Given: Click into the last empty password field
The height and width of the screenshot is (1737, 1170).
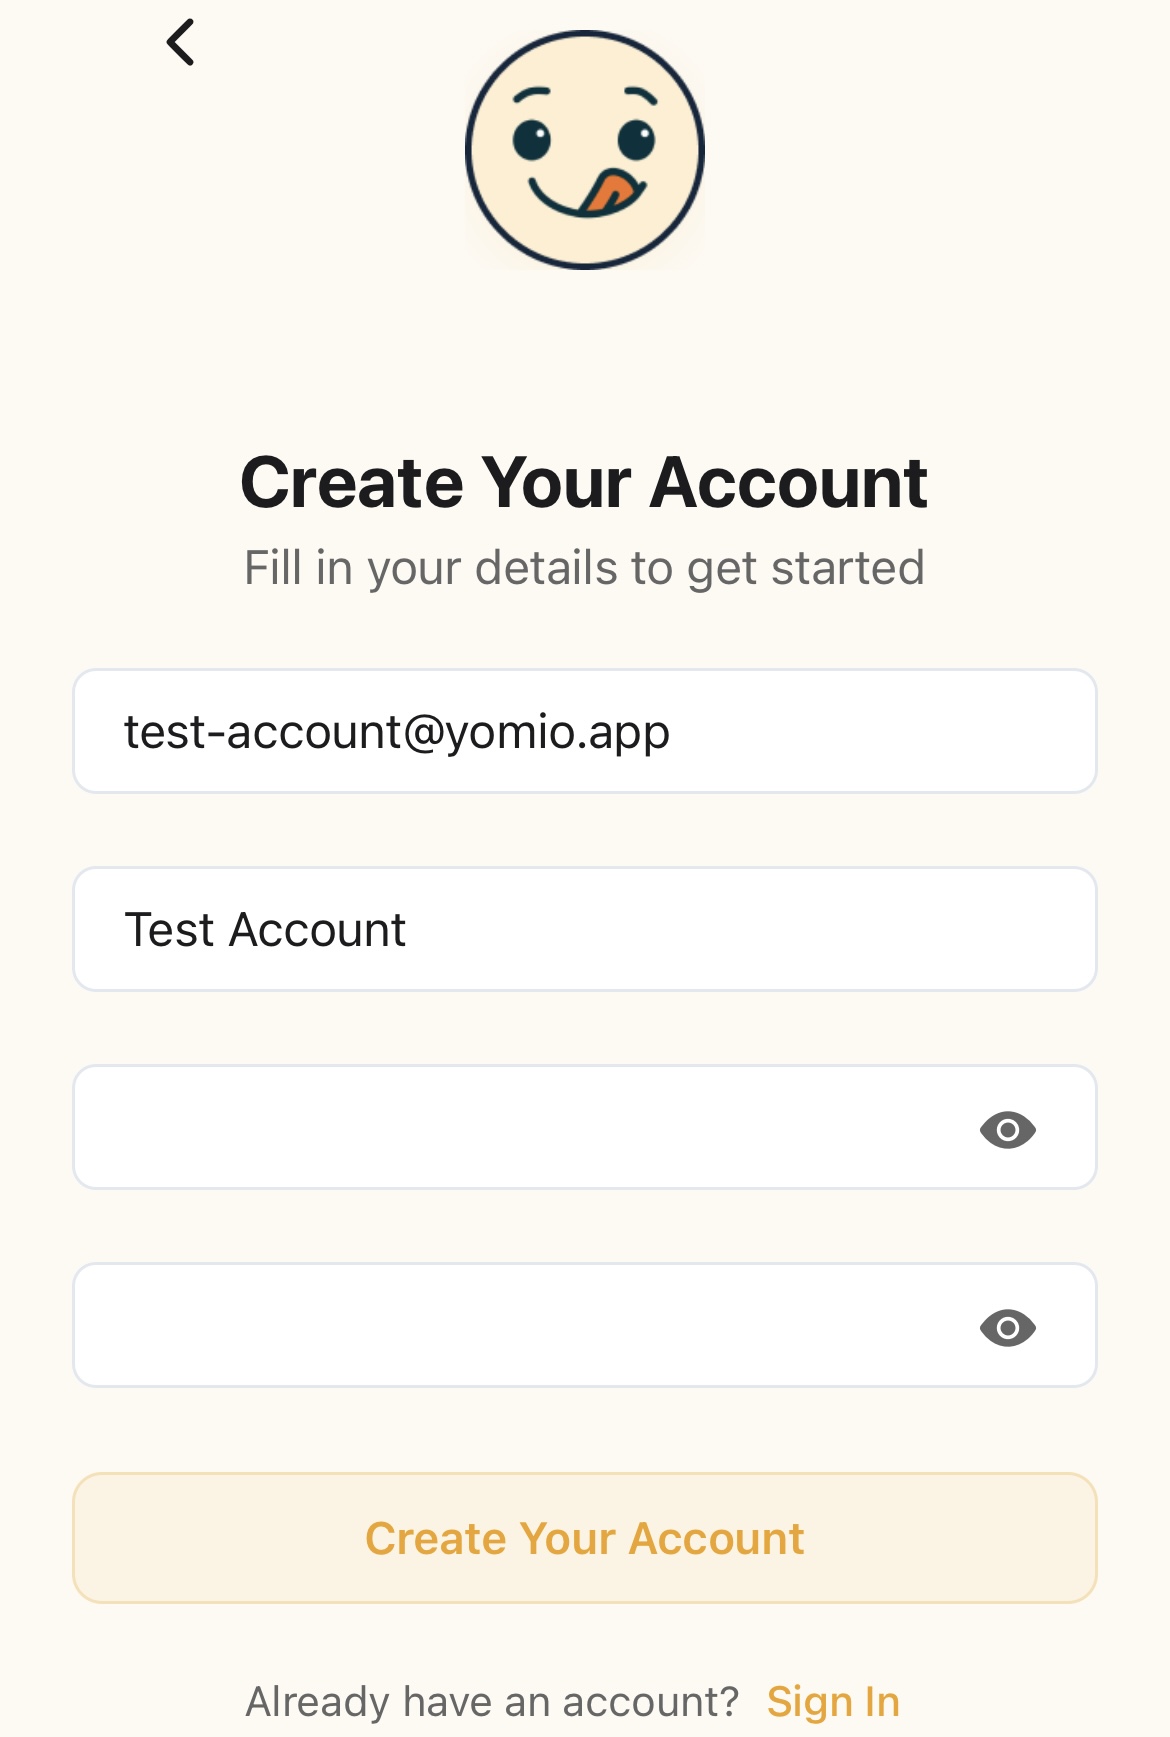Looking at the screenshot, I should [520, 1326].
